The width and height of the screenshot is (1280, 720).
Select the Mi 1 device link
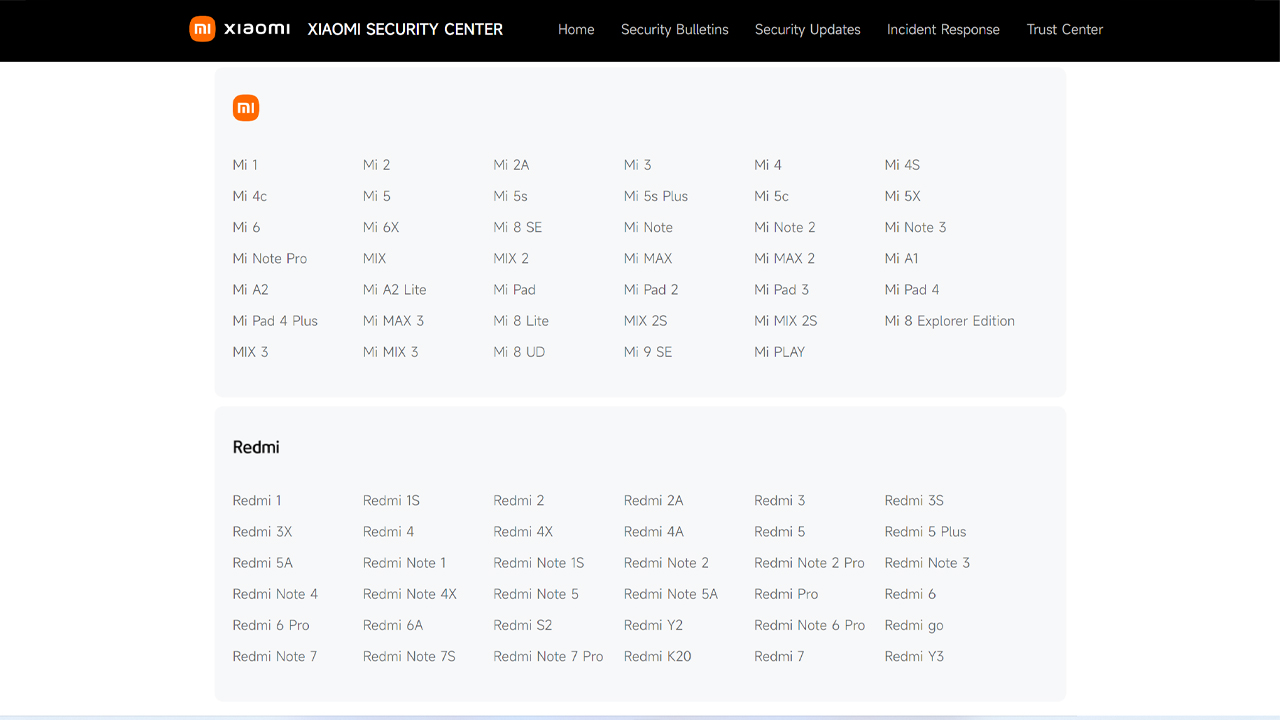point(245,165)
